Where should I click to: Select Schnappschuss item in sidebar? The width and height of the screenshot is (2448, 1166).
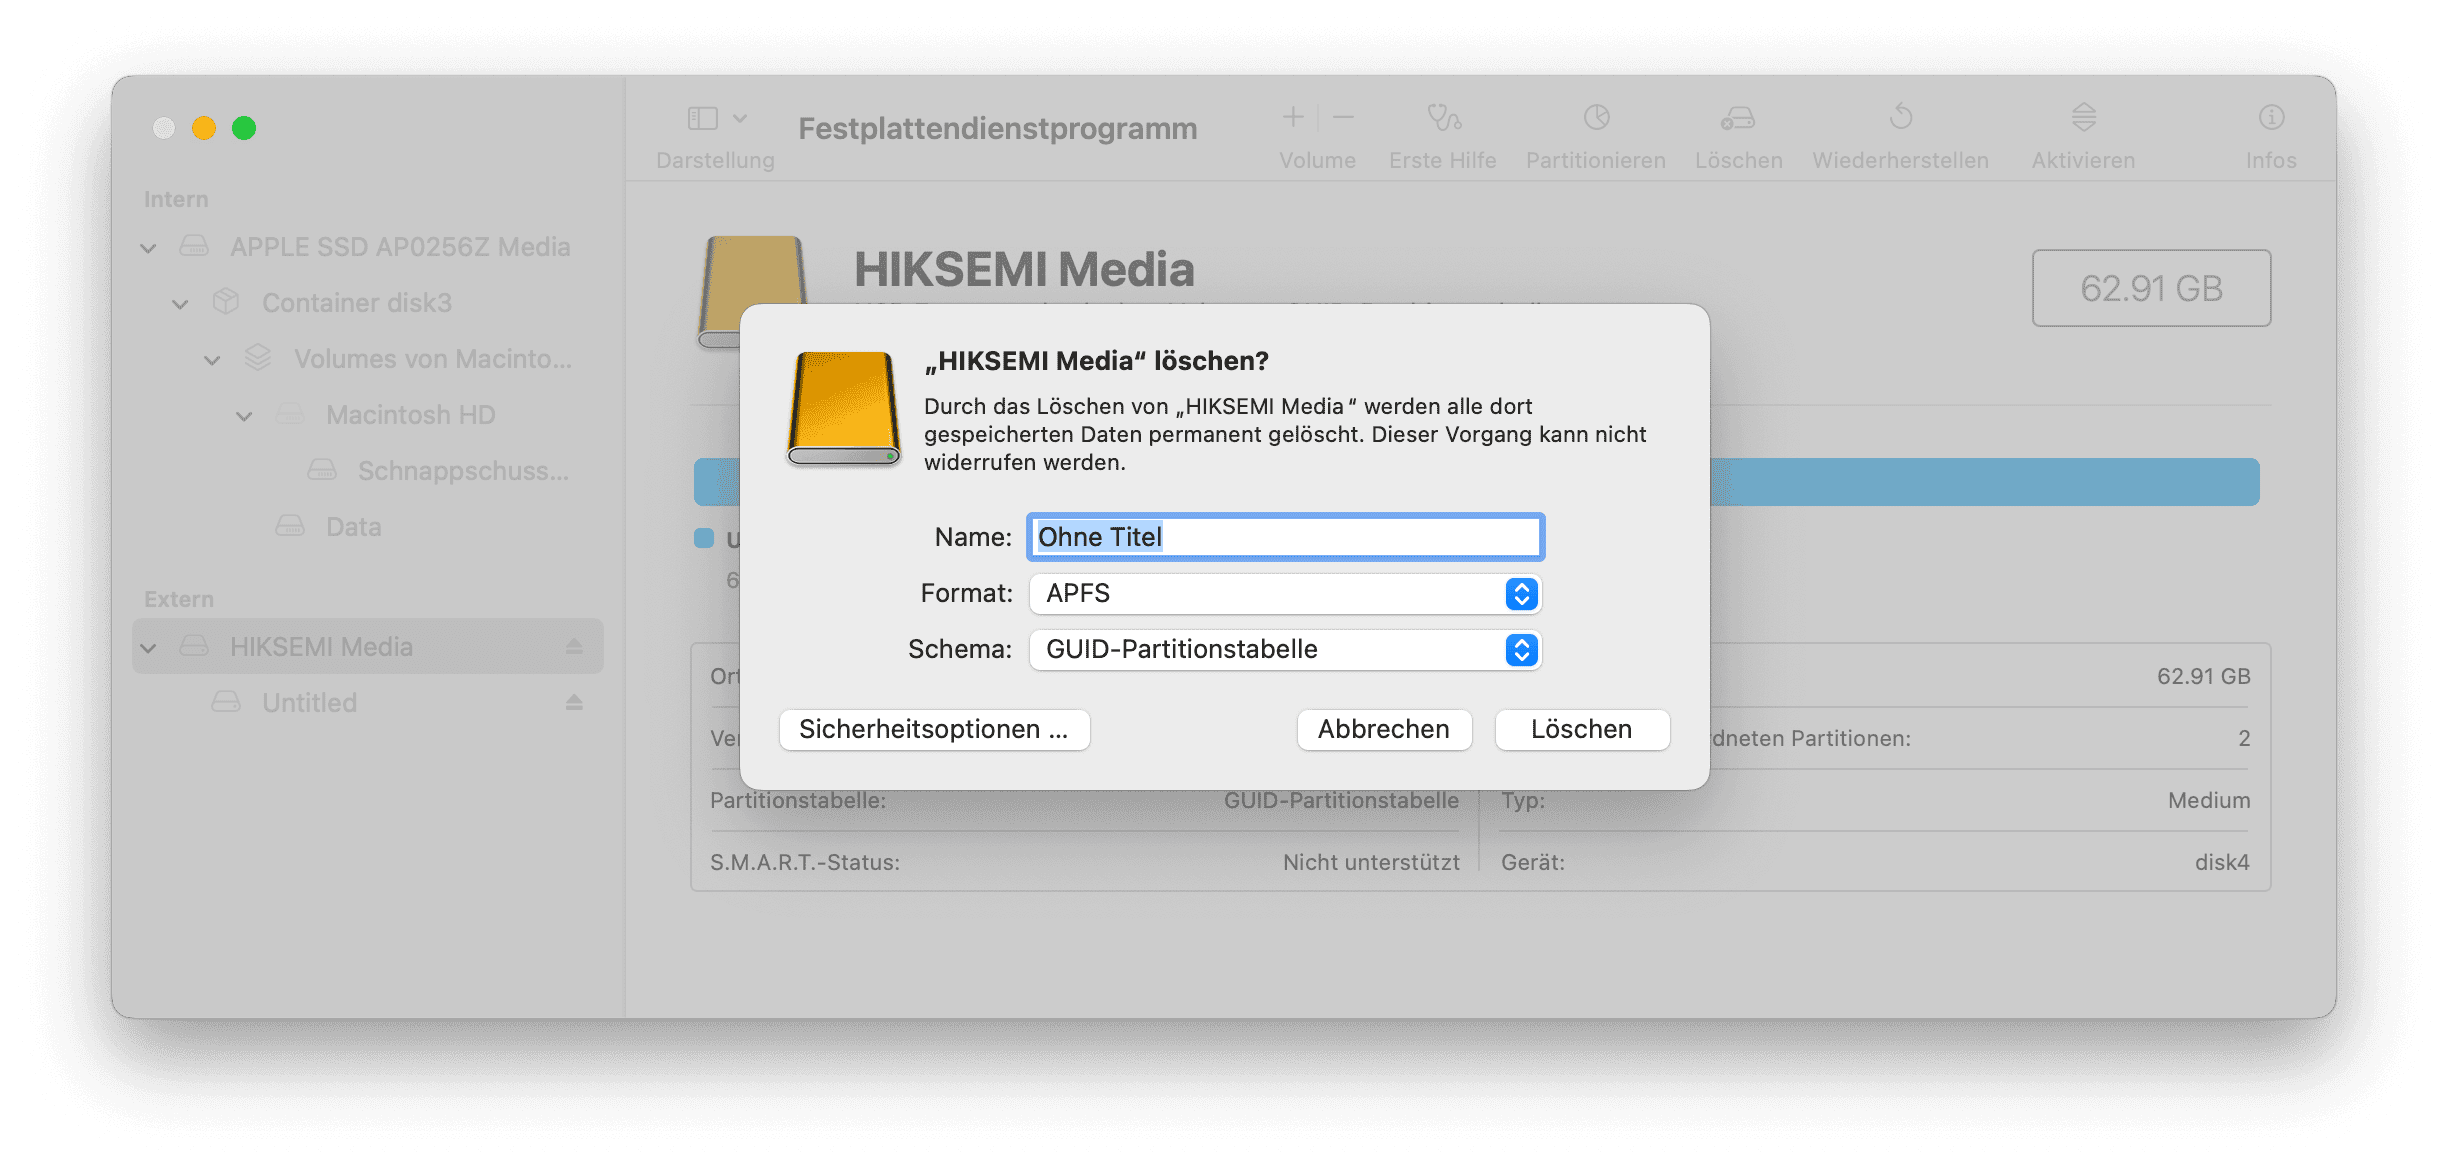click(368, 471)
